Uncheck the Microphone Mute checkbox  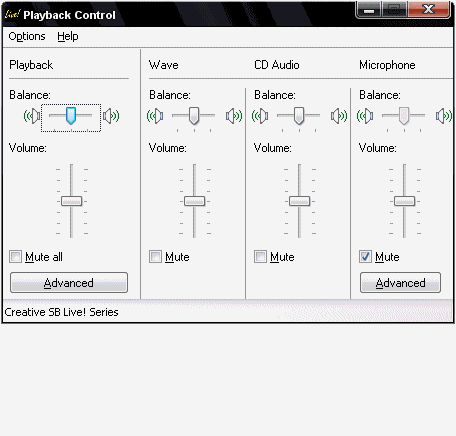[365, 257]
